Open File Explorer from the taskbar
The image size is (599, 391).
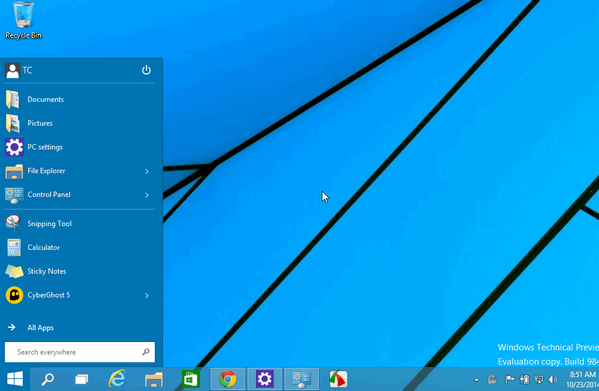[x=154, y=380]
